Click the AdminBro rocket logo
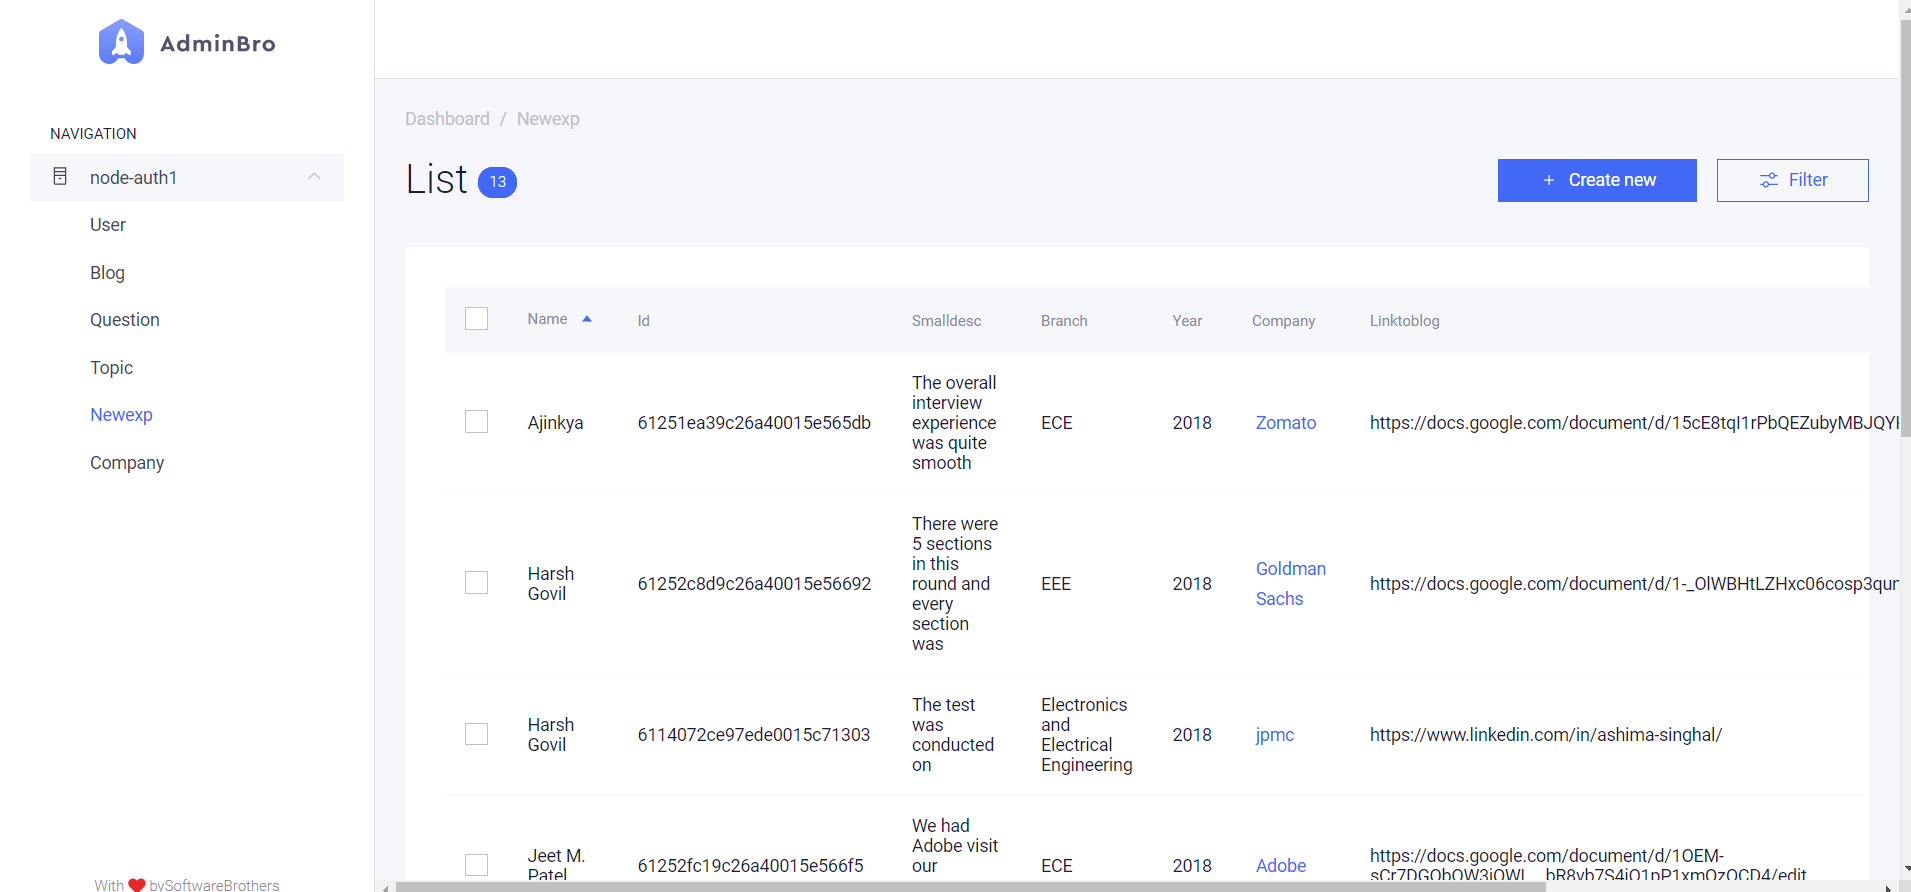The image size is (1911, 892). click(x=121, y=42)
